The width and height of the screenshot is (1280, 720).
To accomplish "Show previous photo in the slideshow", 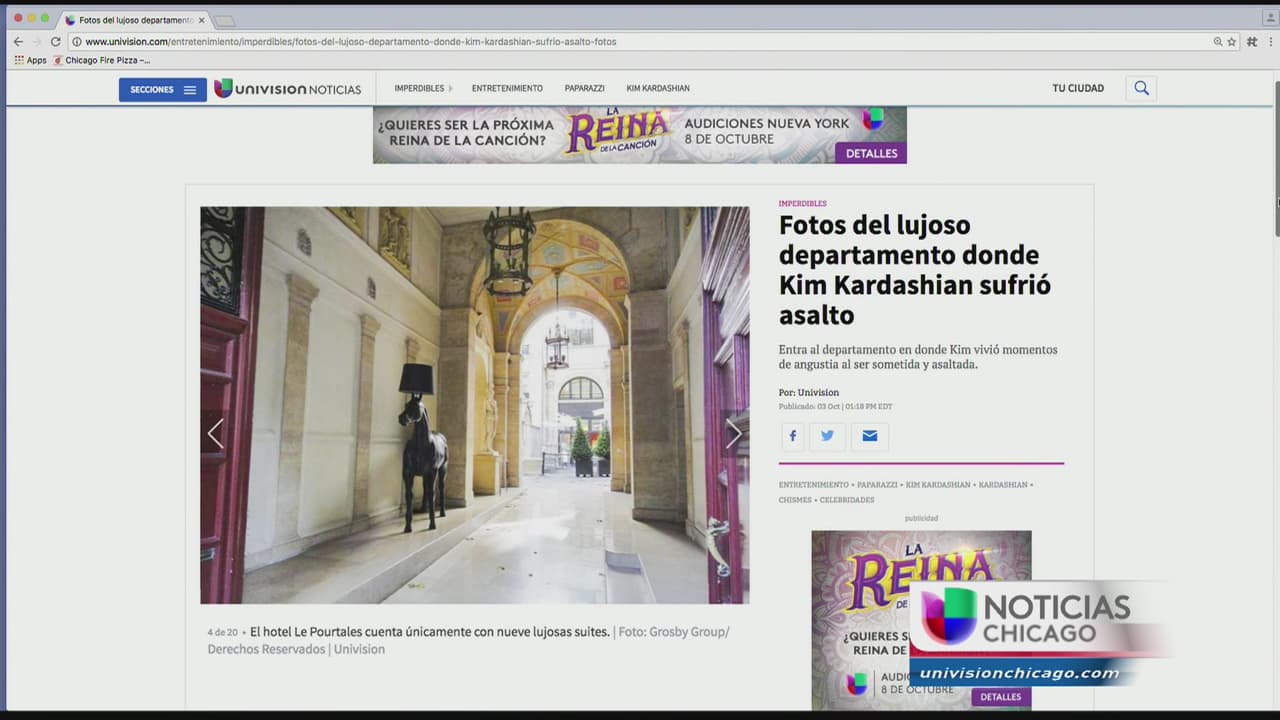I will point(215,433).
